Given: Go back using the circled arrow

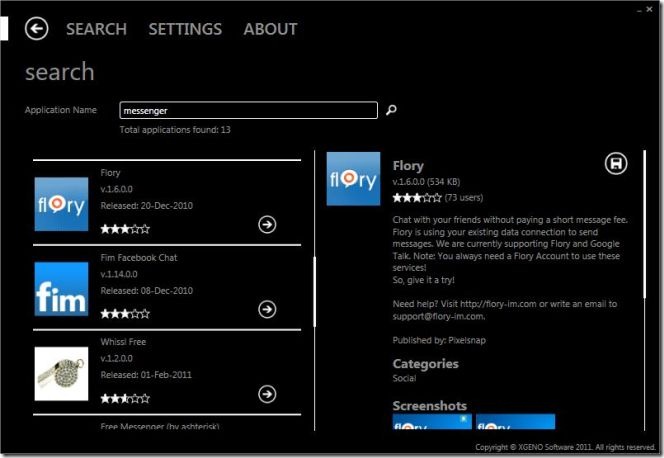Looking at the screenshot, I should click(36, 29).
